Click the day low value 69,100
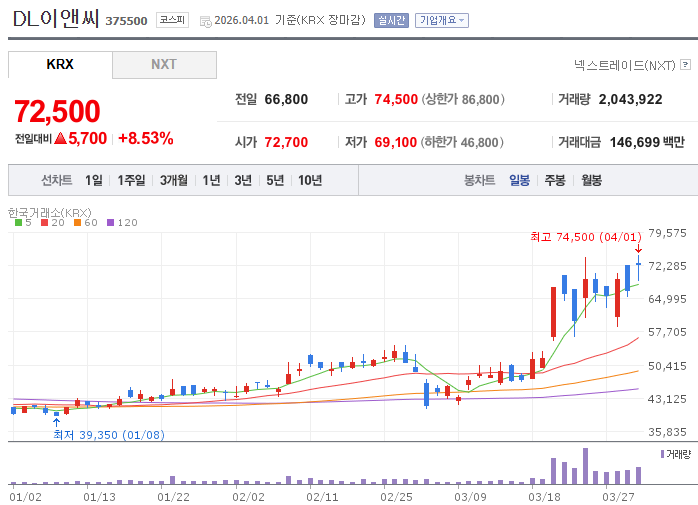Screen dimensions: 698x505 (395, 143)
